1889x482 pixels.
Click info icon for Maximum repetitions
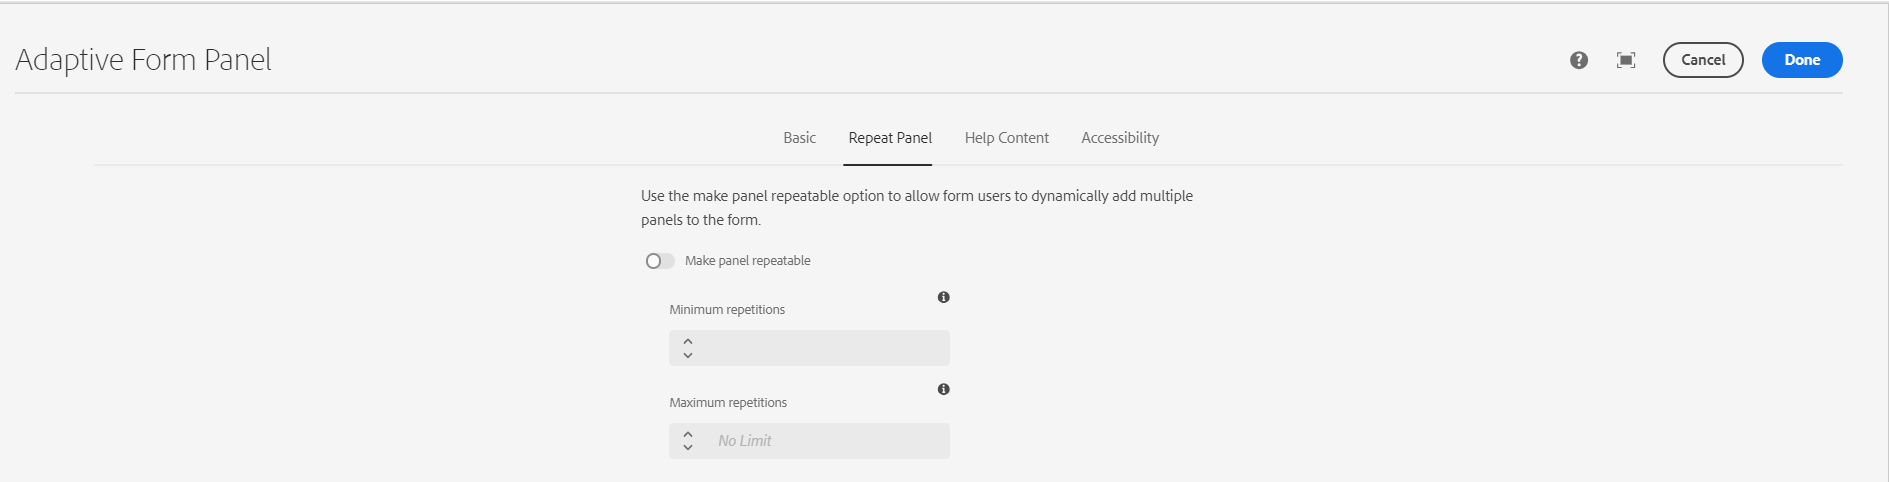pos(943,389)
